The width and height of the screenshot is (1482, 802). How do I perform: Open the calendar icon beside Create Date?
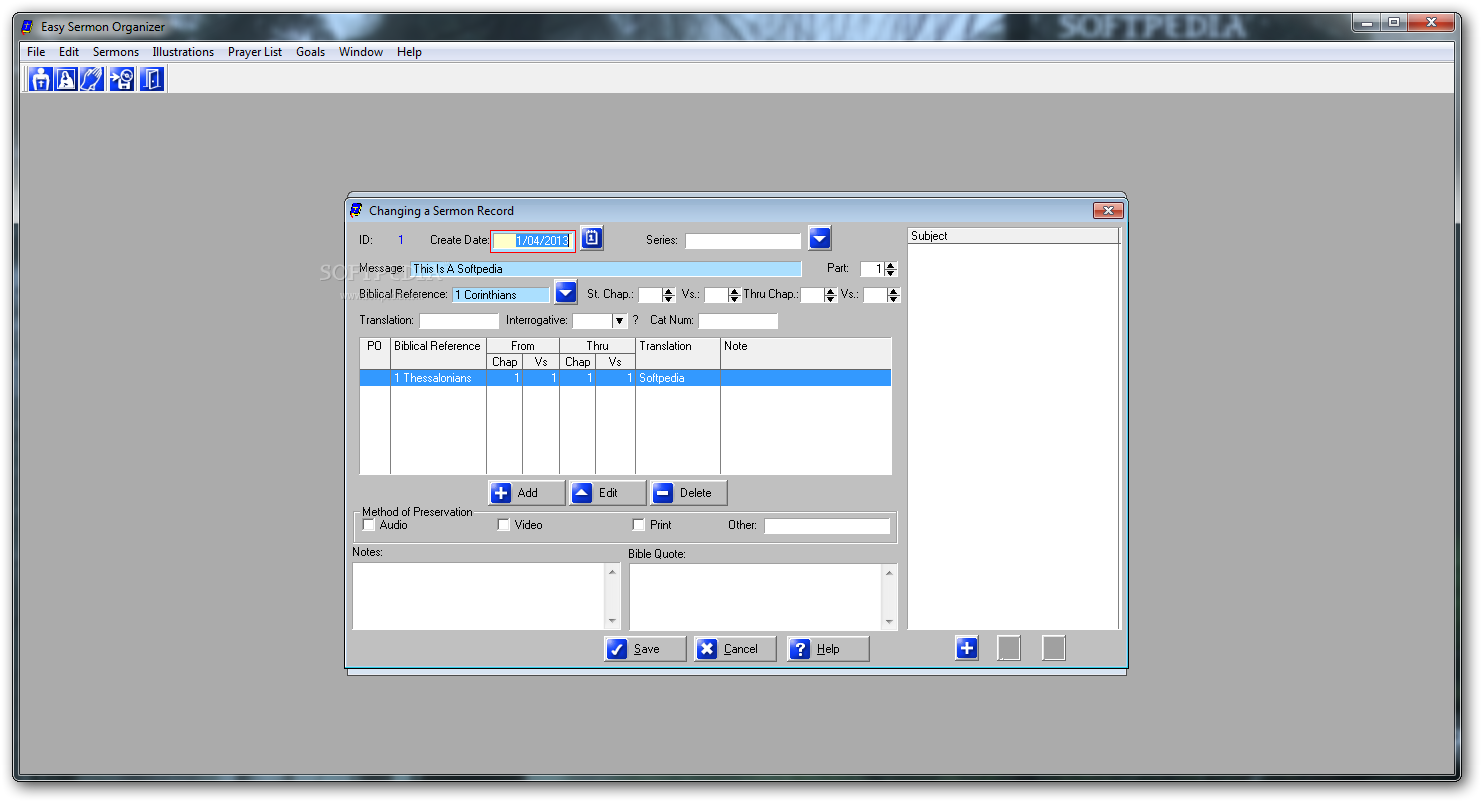592,238
